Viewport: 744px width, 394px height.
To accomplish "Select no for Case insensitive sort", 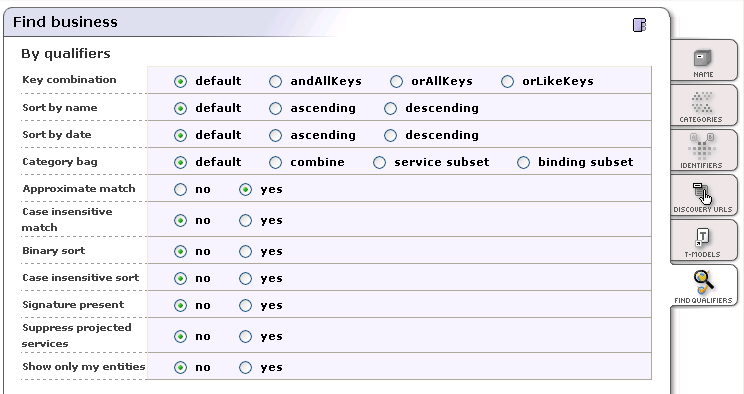I will [x=180, y=279].
